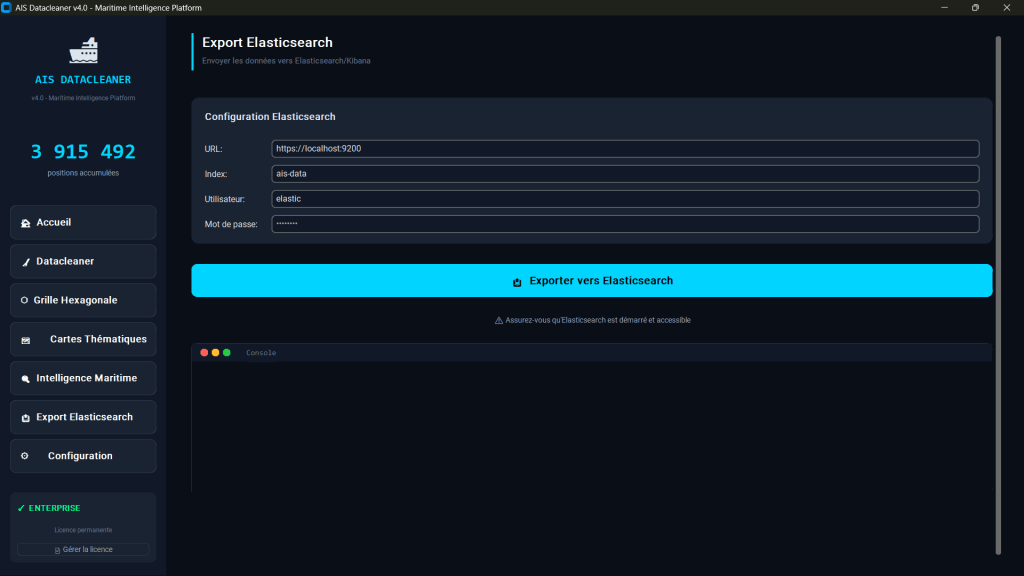Click the vertical scrollbar on the right
This screenshot has height=576, width=1024.
pos(997,295)
